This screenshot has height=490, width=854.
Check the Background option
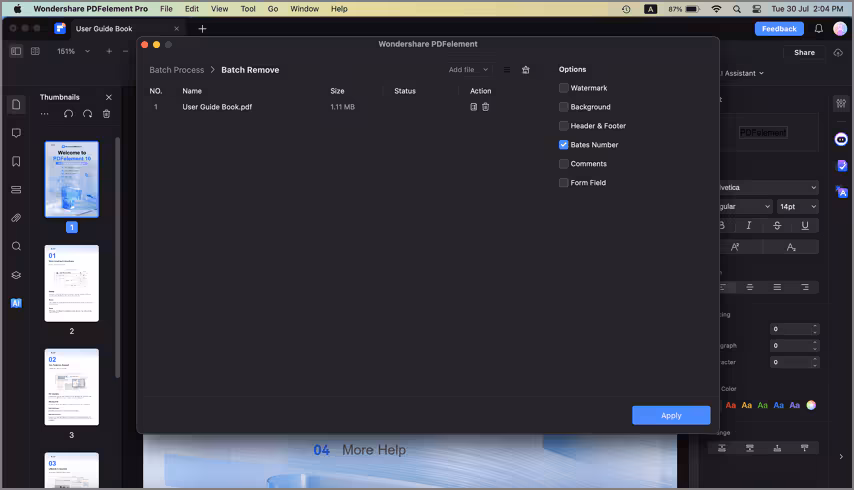564,107
